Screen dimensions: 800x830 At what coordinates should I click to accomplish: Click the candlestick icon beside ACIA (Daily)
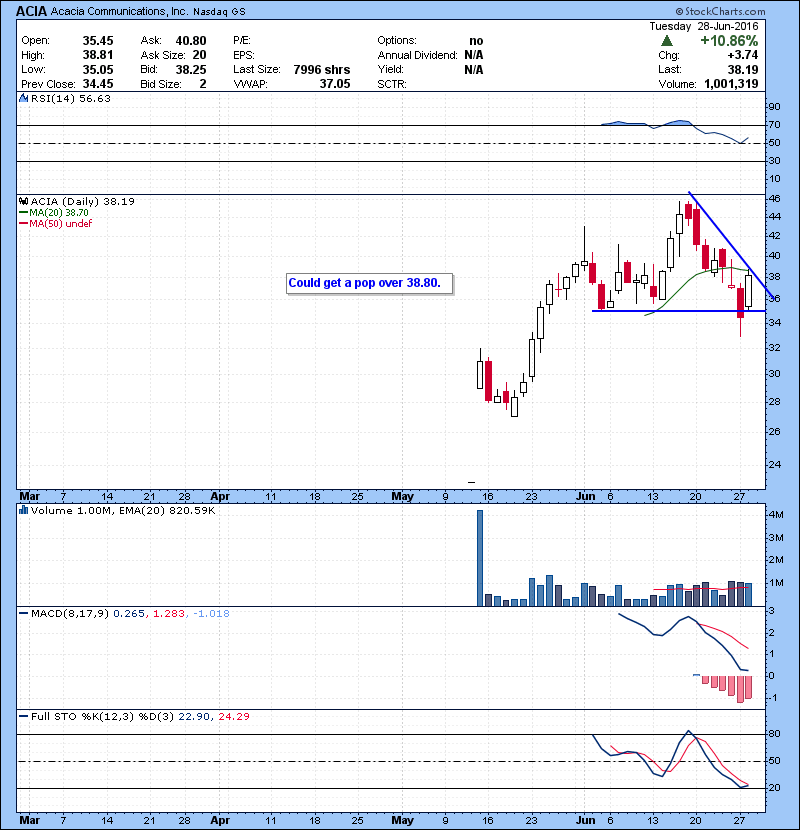click(x=23, y=201)
